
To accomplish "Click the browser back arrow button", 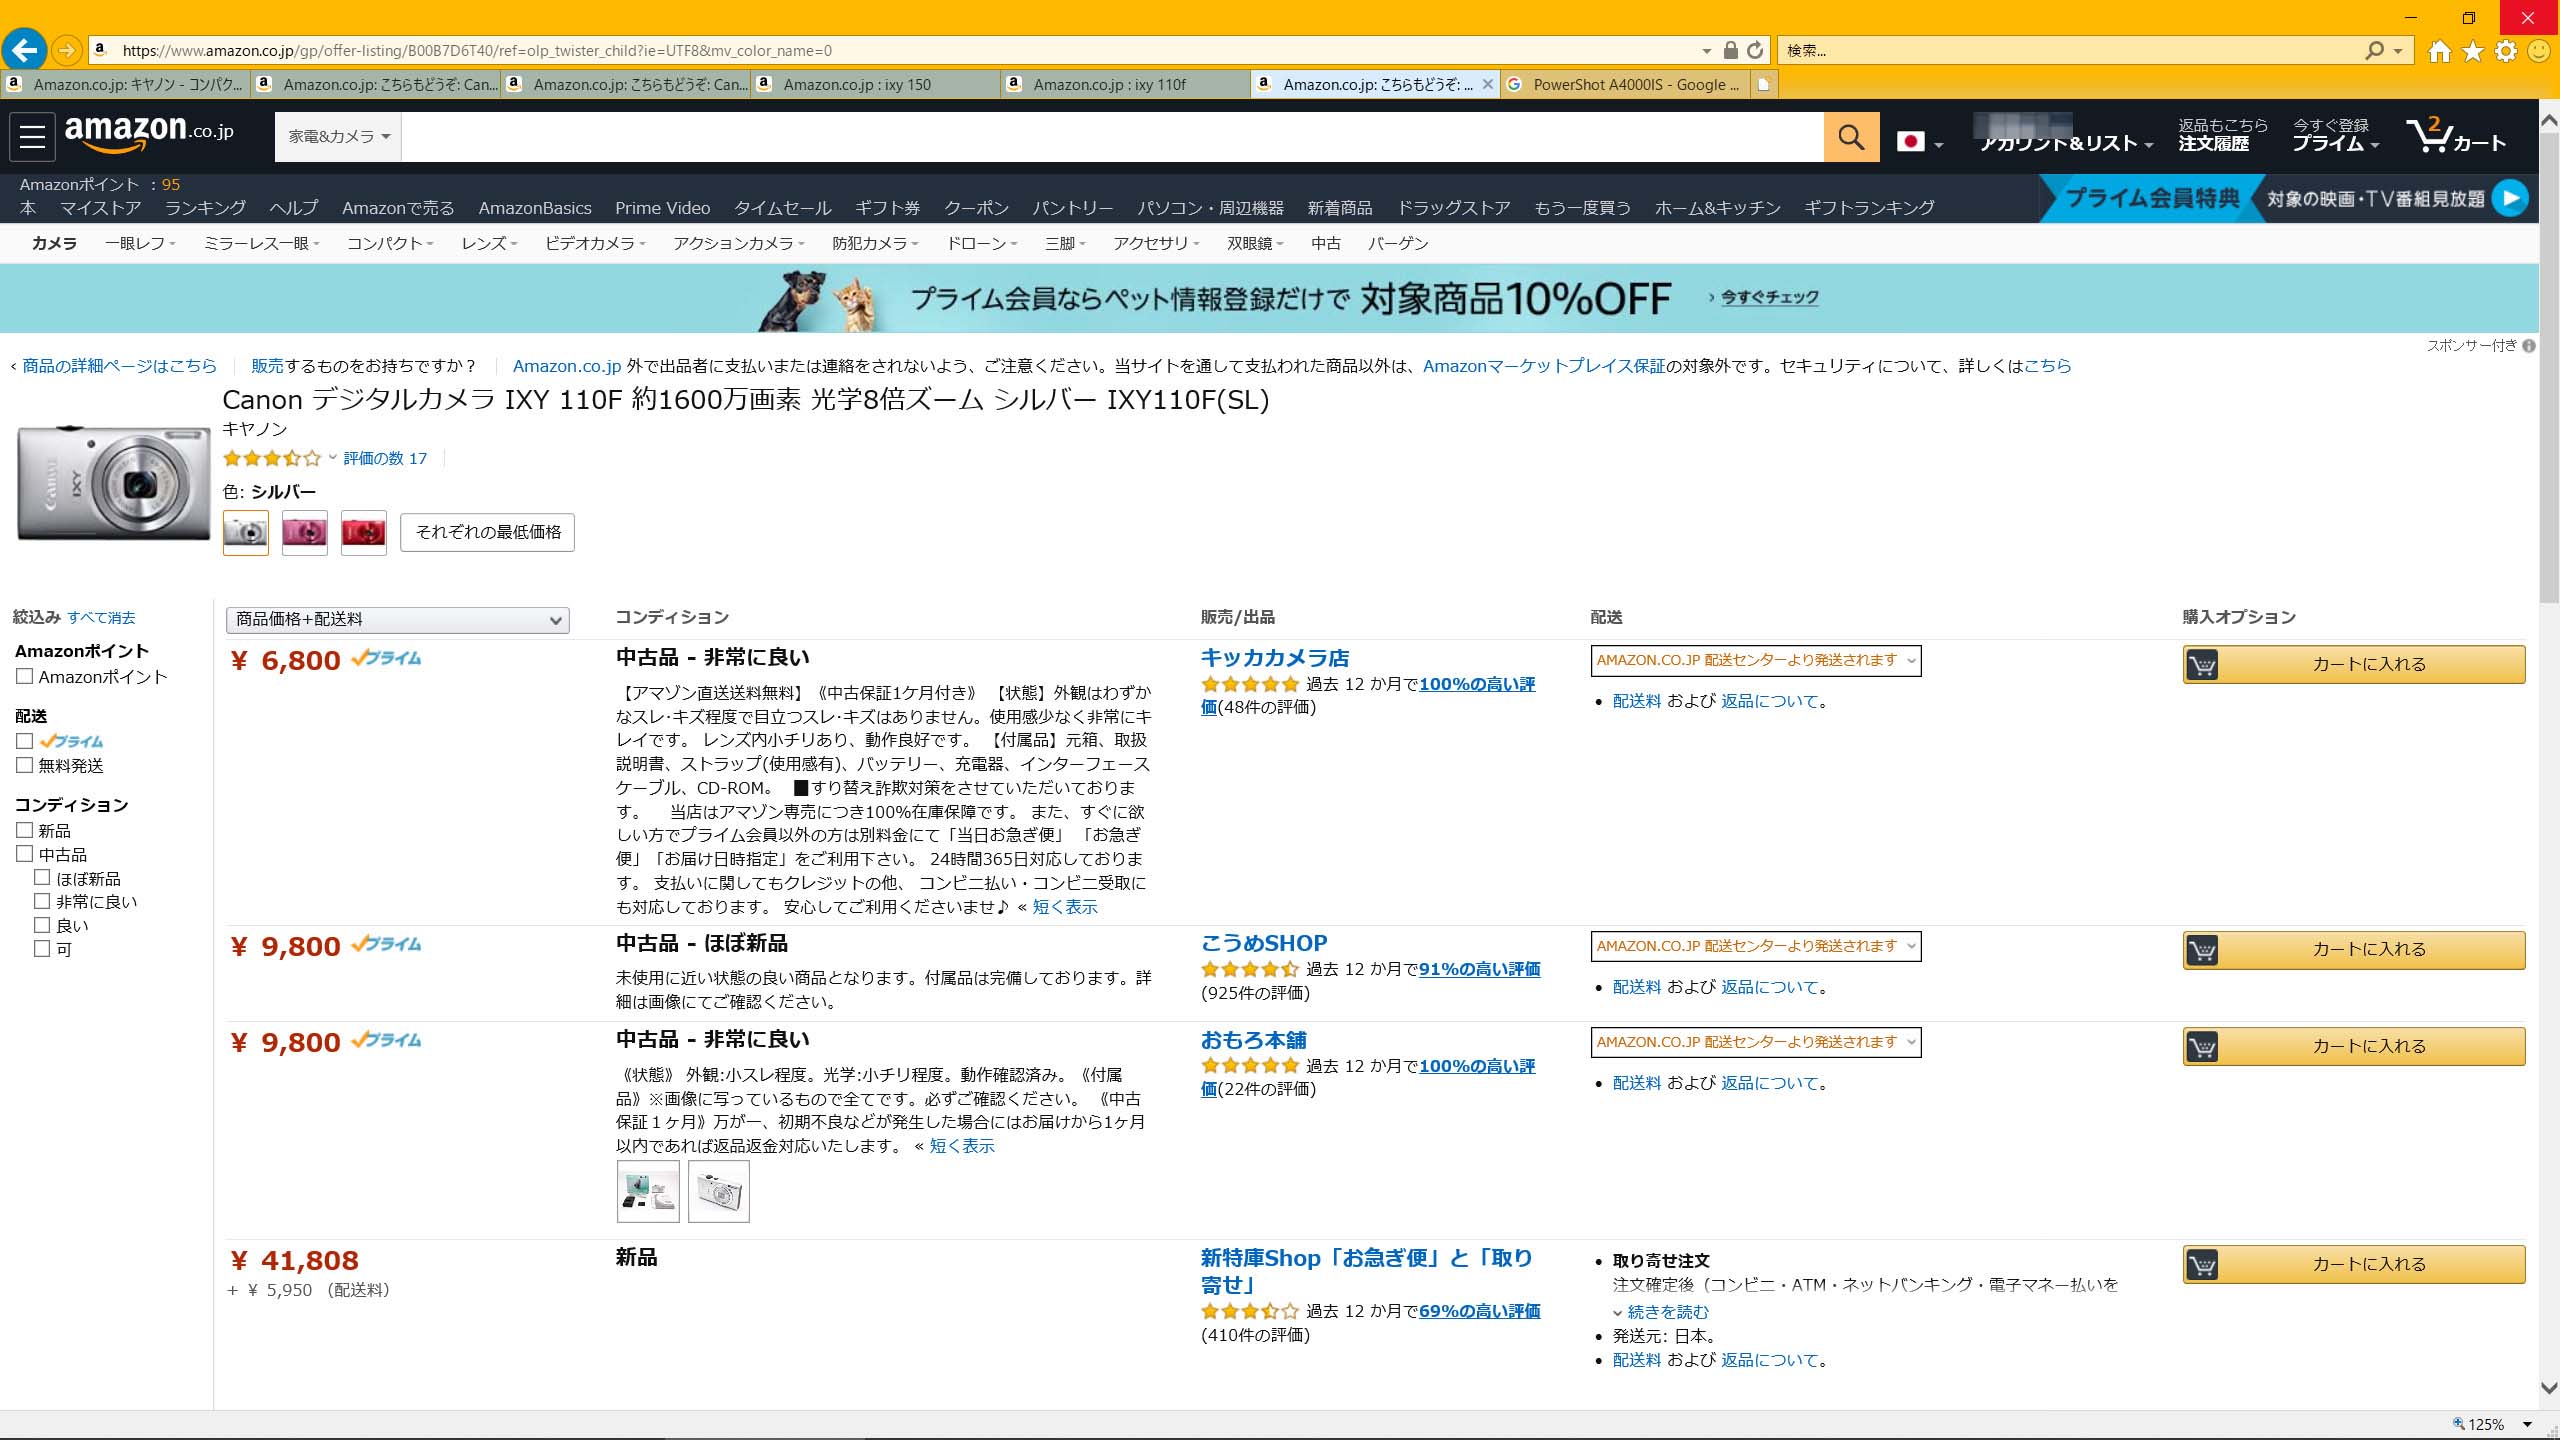I will [x=24, y=49].
